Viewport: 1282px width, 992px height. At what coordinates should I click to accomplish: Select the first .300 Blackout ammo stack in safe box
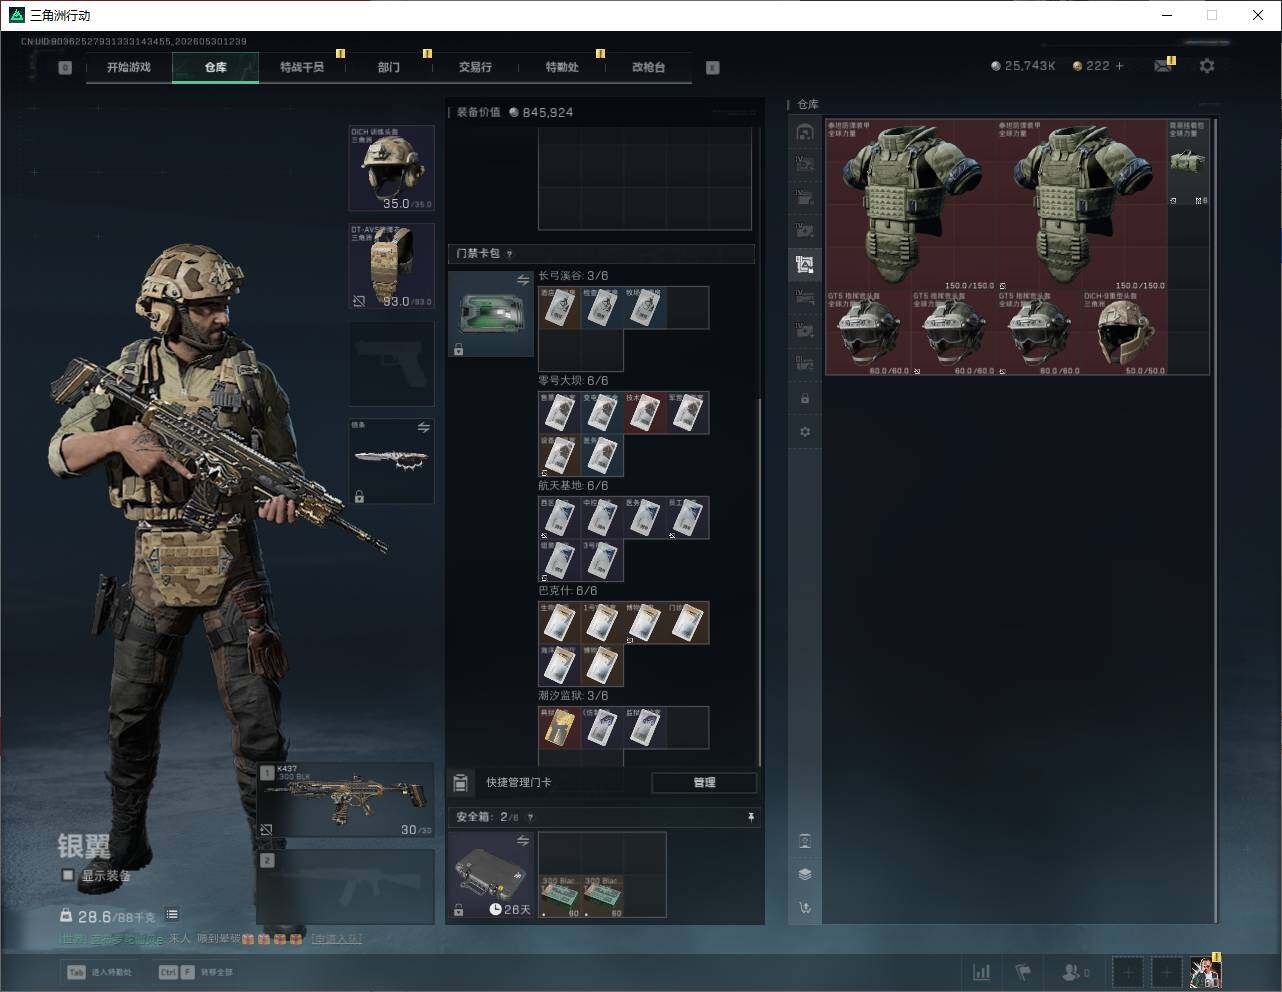(560, 897)
